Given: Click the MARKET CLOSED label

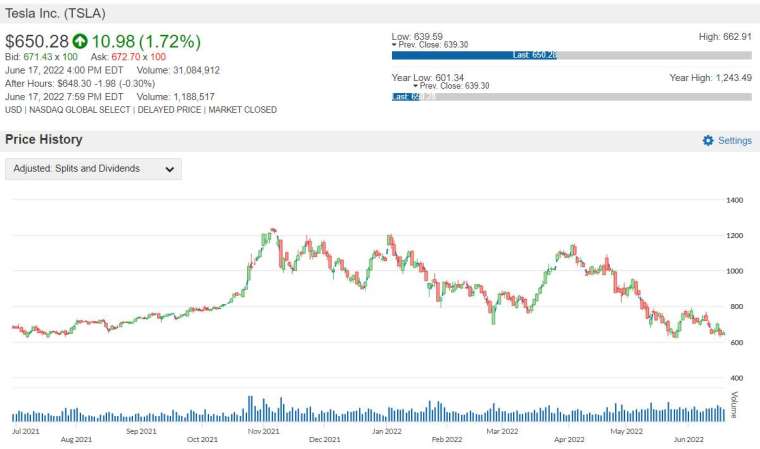Looking at the screenshot, I should 242,110.
